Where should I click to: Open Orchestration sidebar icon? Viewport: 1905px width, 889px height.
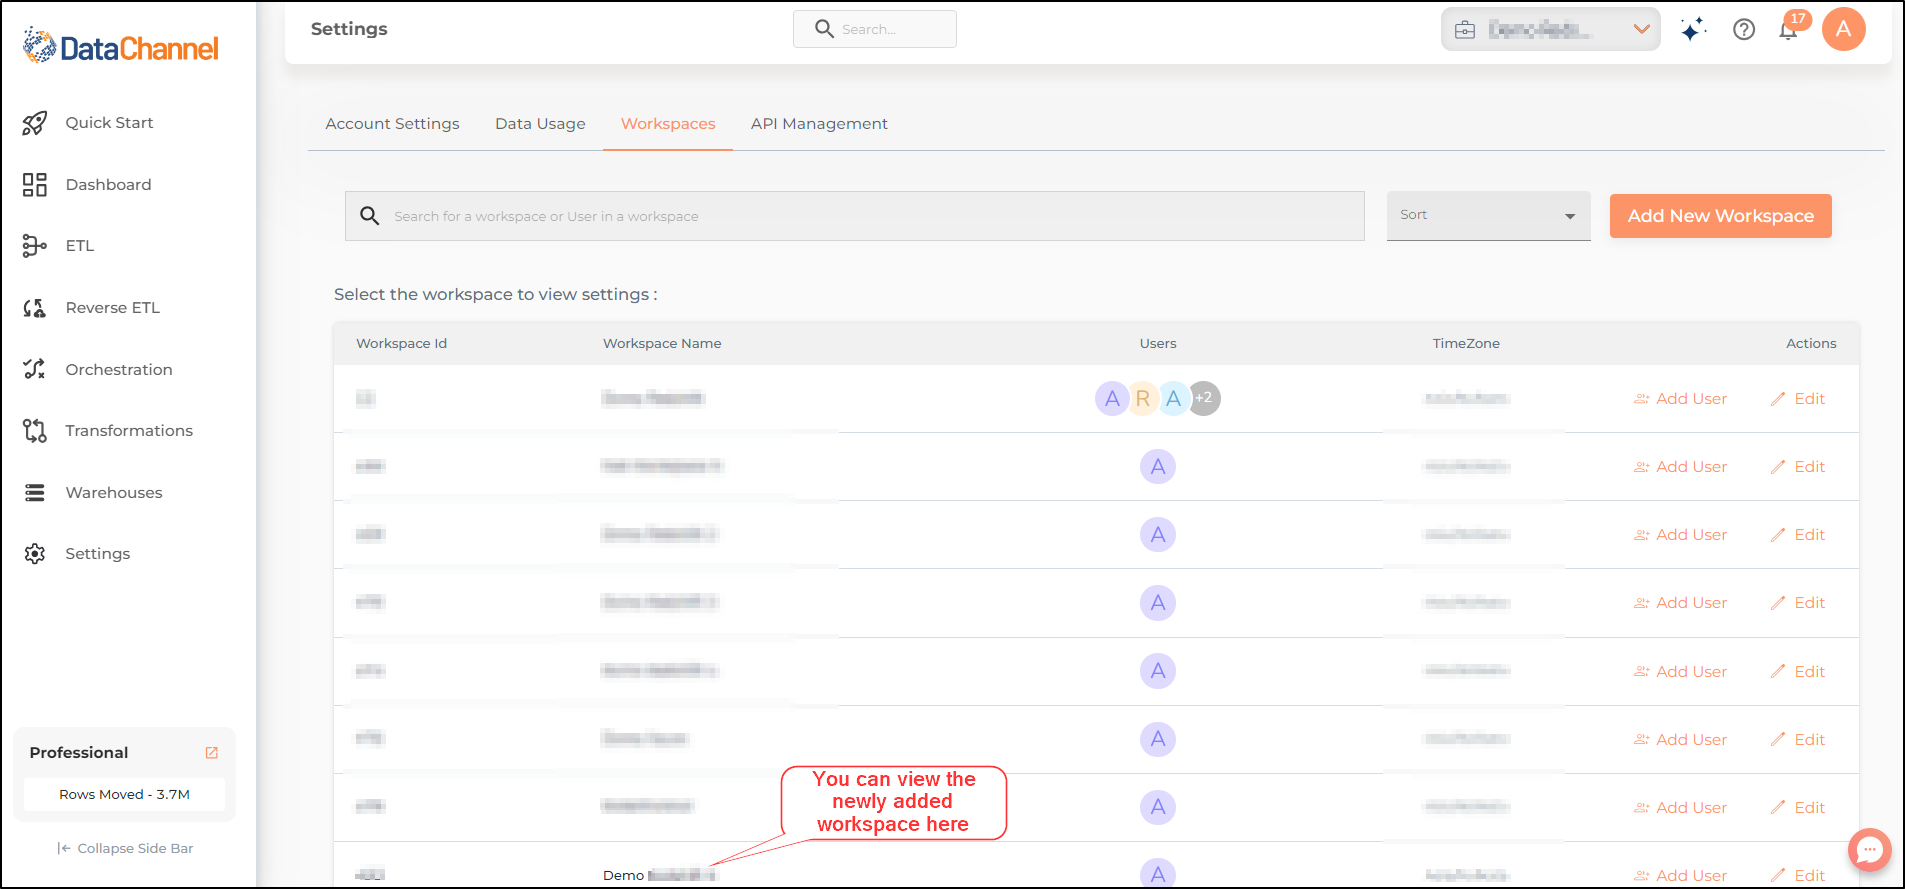pyautogui.click(x=35, y=369)
